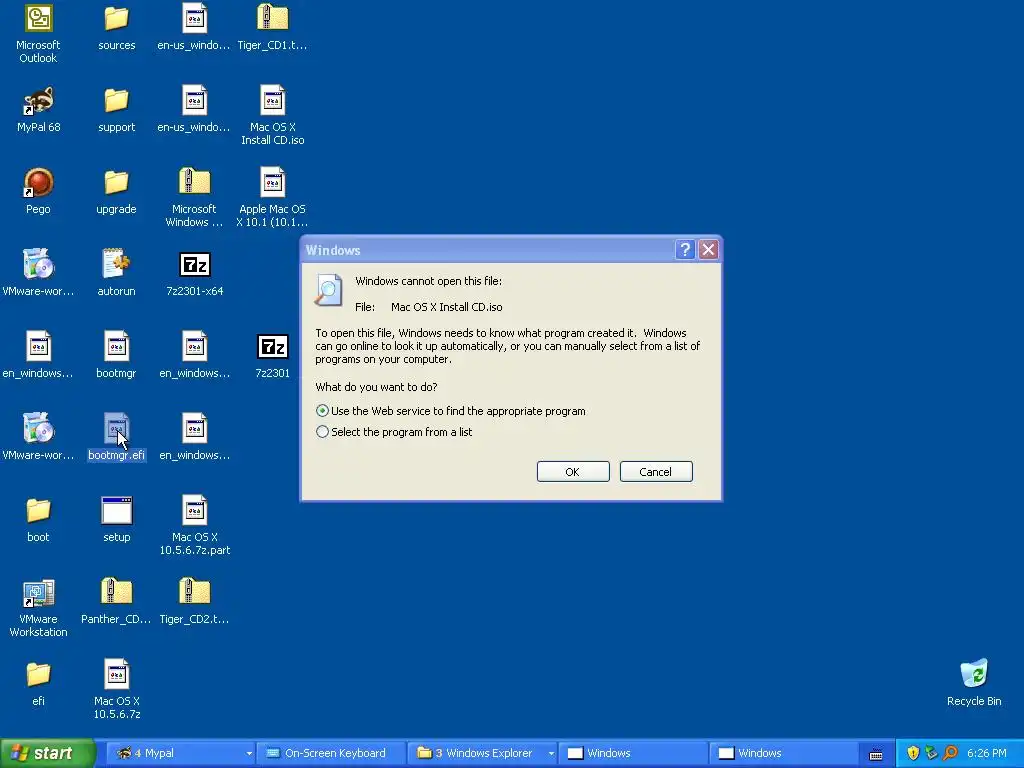Select the Tiger_CD2 archive icon
The image size is (1024, 768).
click(x=195, y=592)
